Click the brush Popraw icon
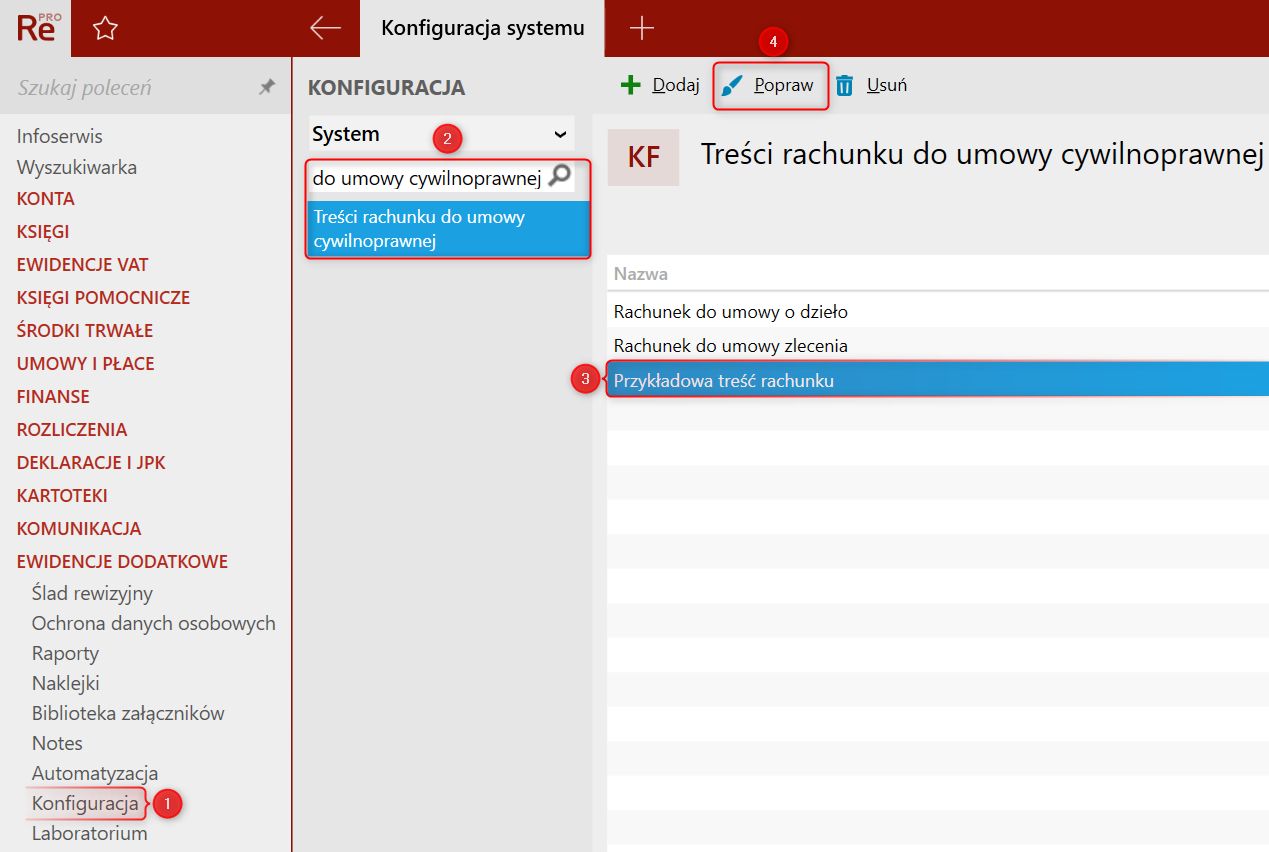The image size is (1269, 852). 734,85
